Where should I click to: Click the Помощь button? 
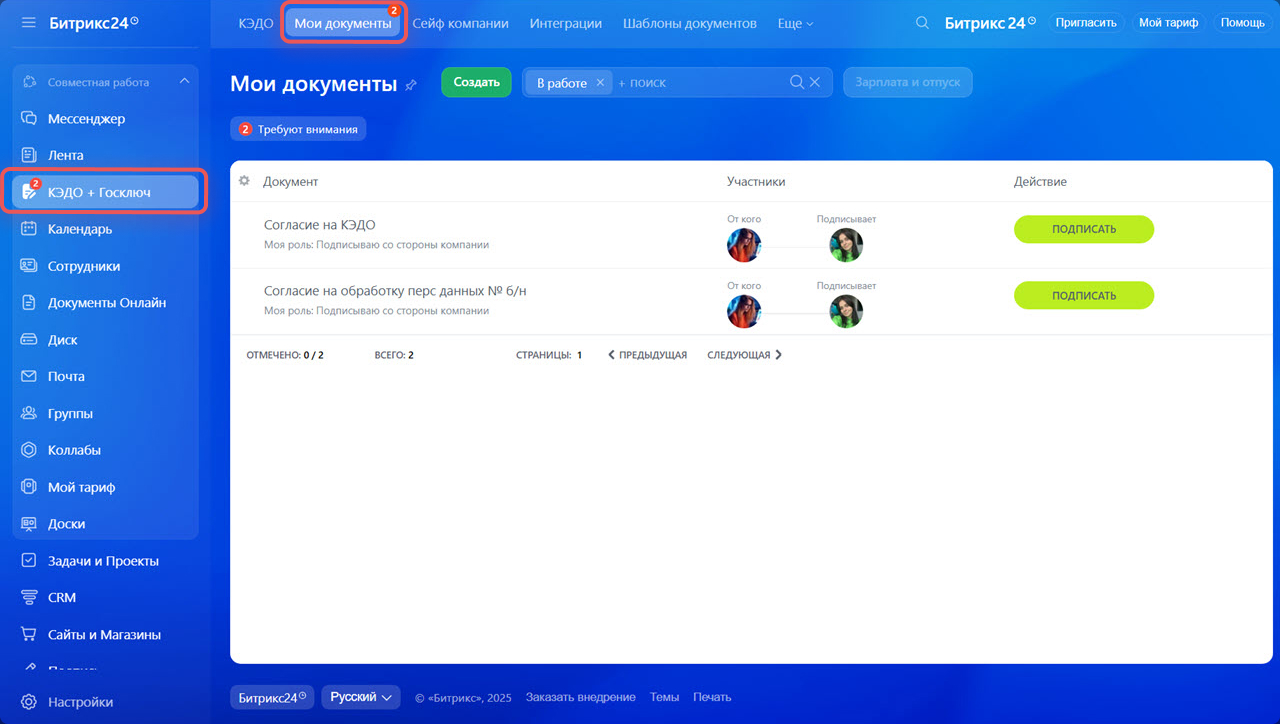point(1242,22)
